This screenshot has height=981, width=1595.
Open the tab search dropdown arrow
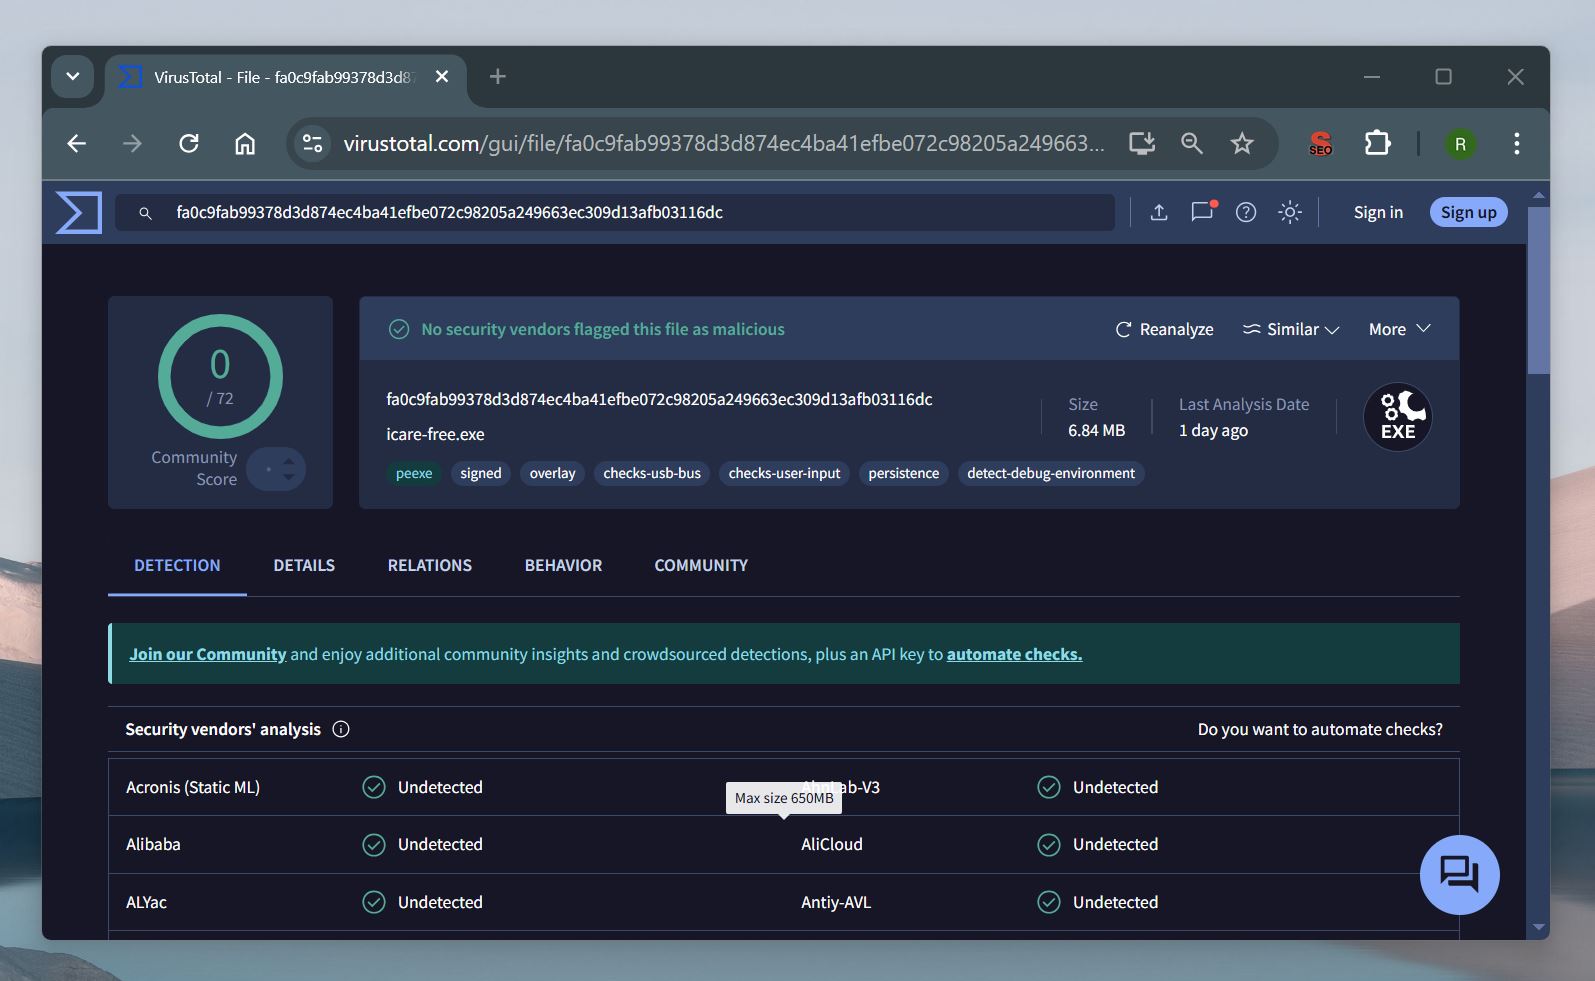coord(73,77)
